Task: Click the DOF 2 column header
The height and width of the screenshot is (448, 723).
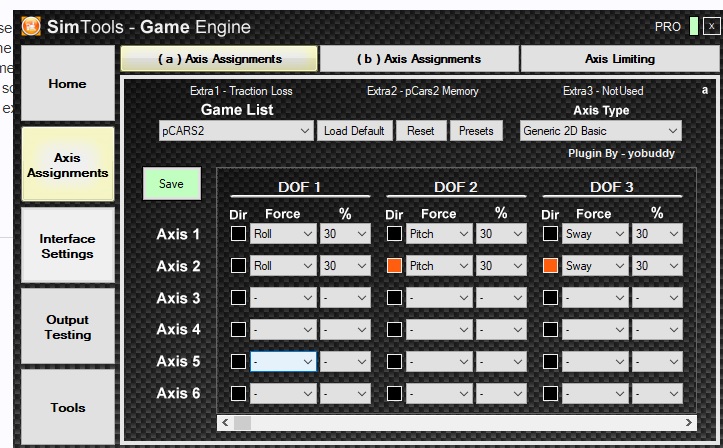Action: point(456,187)
